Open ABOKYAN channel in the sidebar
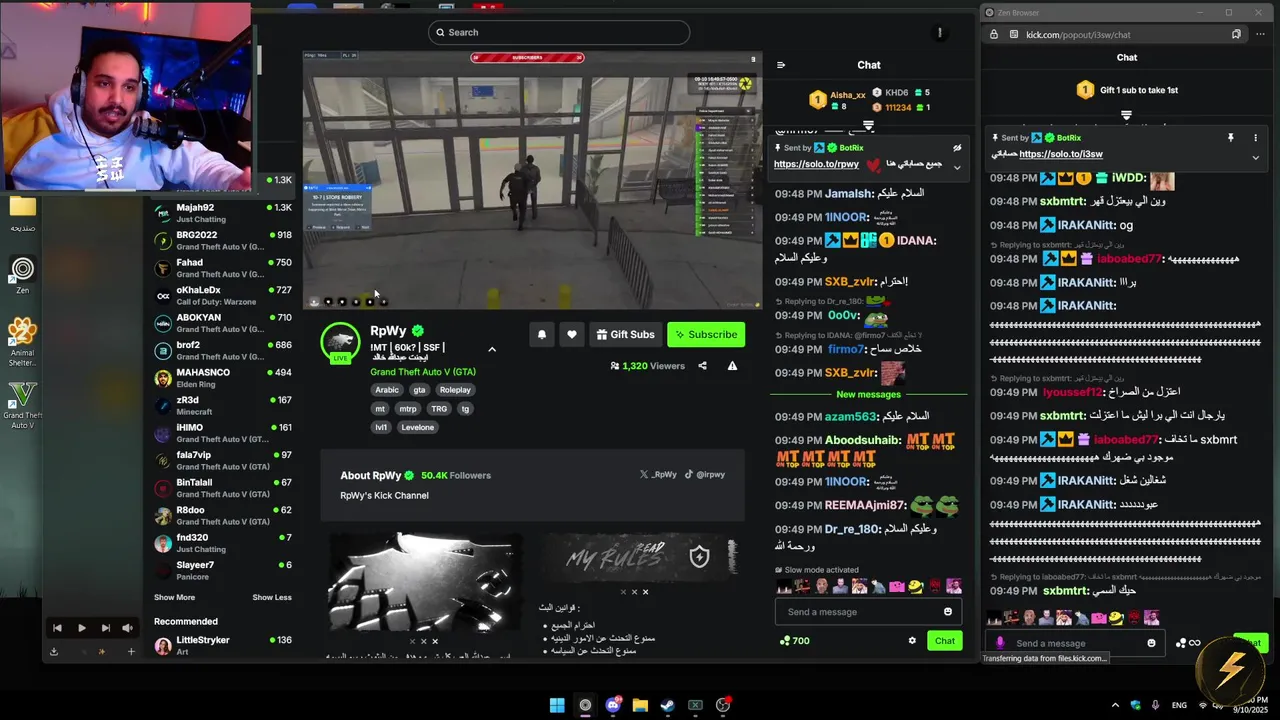 222,323
